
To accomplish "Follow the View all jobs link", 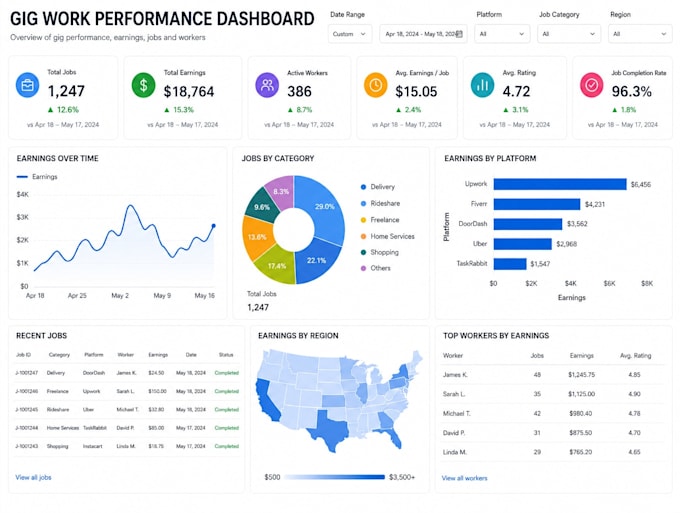I will 33,477.
